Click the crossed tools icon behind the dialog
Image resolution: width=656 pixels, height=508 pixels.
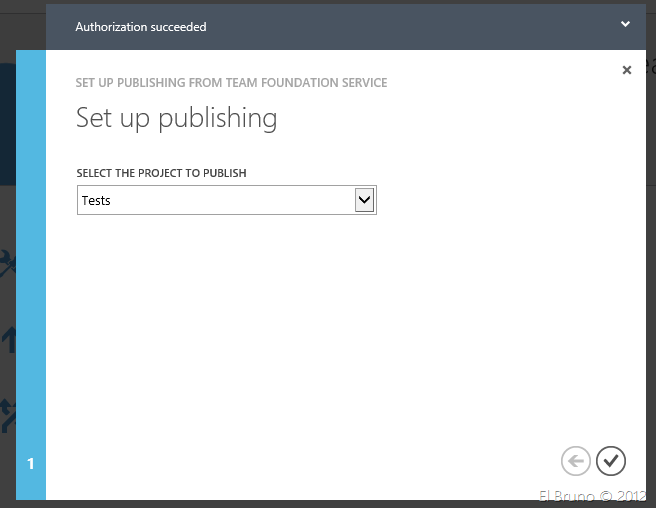point(7,262)
